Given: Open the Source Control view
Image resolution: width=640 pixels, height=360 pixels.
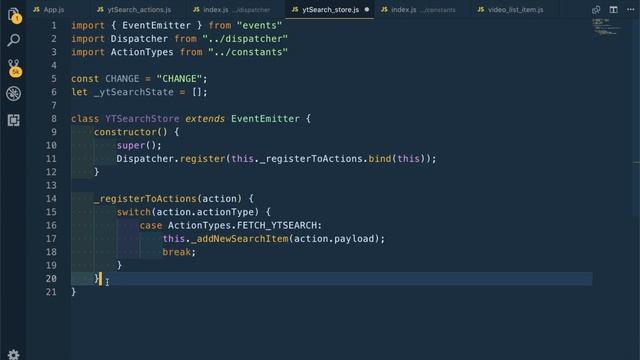Looking at the screenshot, I should (14, 68).
